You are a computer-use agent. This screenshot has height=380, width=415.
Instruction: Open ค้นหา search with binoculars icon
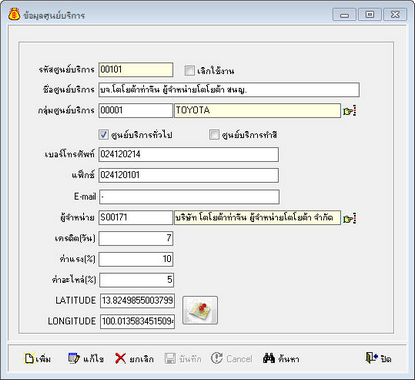coord(281,359)
